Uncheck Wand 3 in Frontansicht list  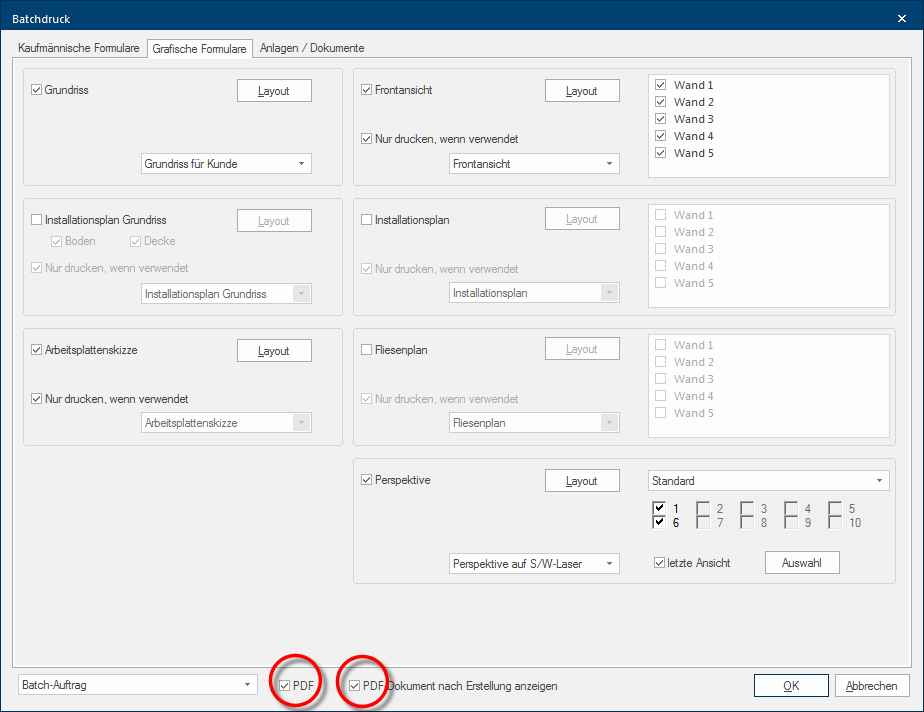(x=660, y=119)
